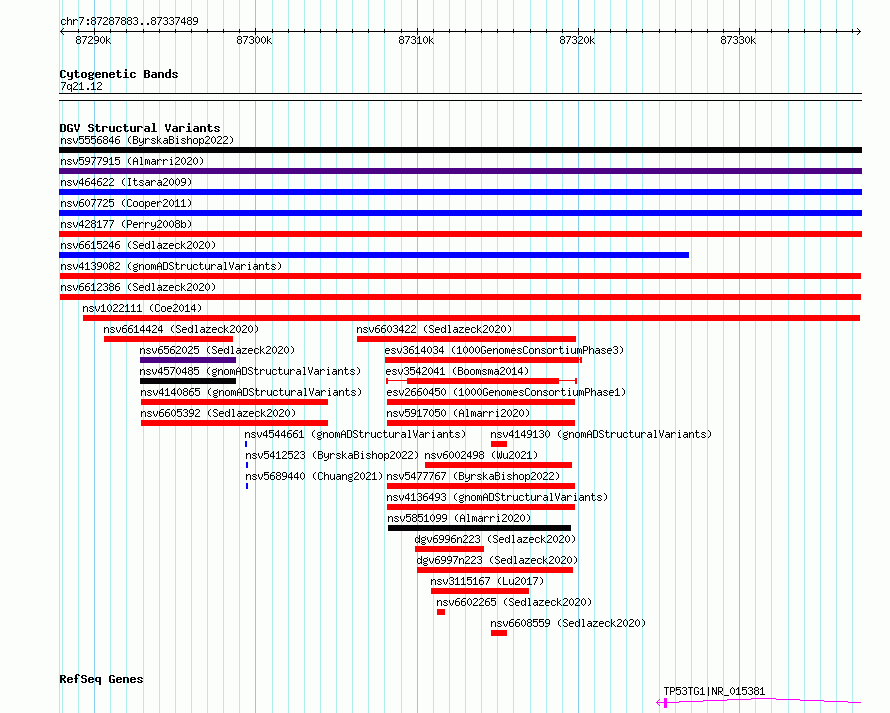Select the blue nsv464622 variant bar

click(460, 192)
